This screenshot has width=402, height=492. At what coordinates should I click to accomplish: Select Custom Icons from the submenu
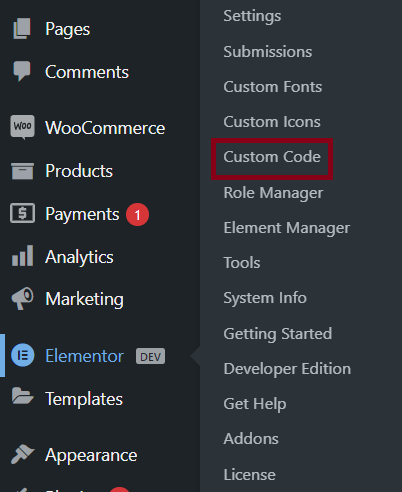pos(272,122)
